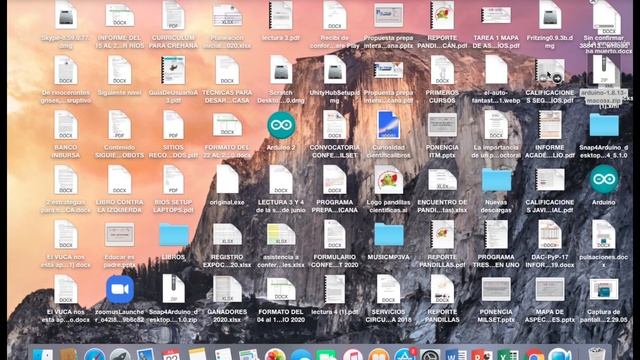Select the original.exe file
The height and width of the screenshot is (360, 640).
tap(227, 180)
